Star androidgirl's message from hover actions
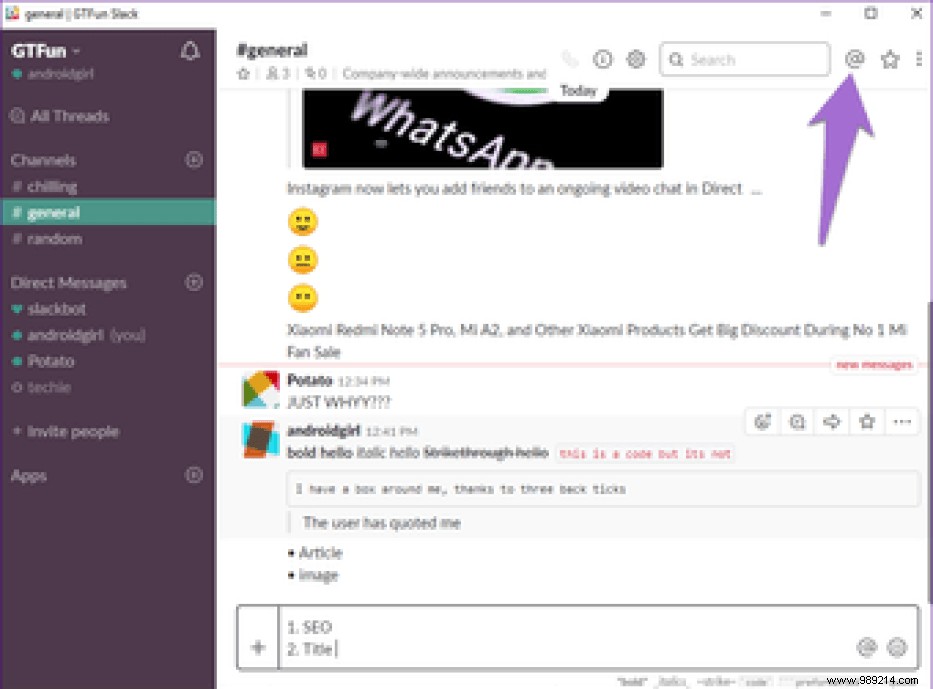The height and width of the screenshot is (689, 933). click(866, 422)
